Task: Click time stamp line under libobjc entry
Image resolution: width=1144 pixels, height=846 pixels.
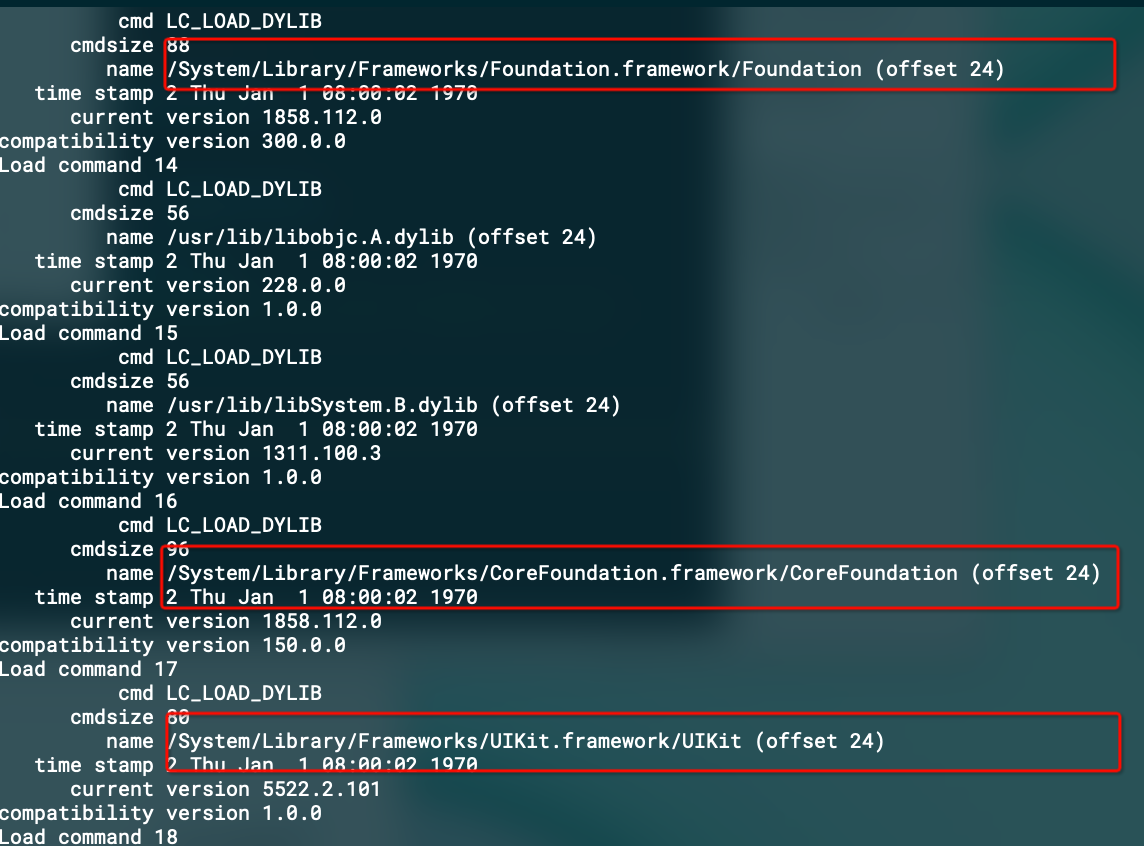Action: (x=256, y=261)
